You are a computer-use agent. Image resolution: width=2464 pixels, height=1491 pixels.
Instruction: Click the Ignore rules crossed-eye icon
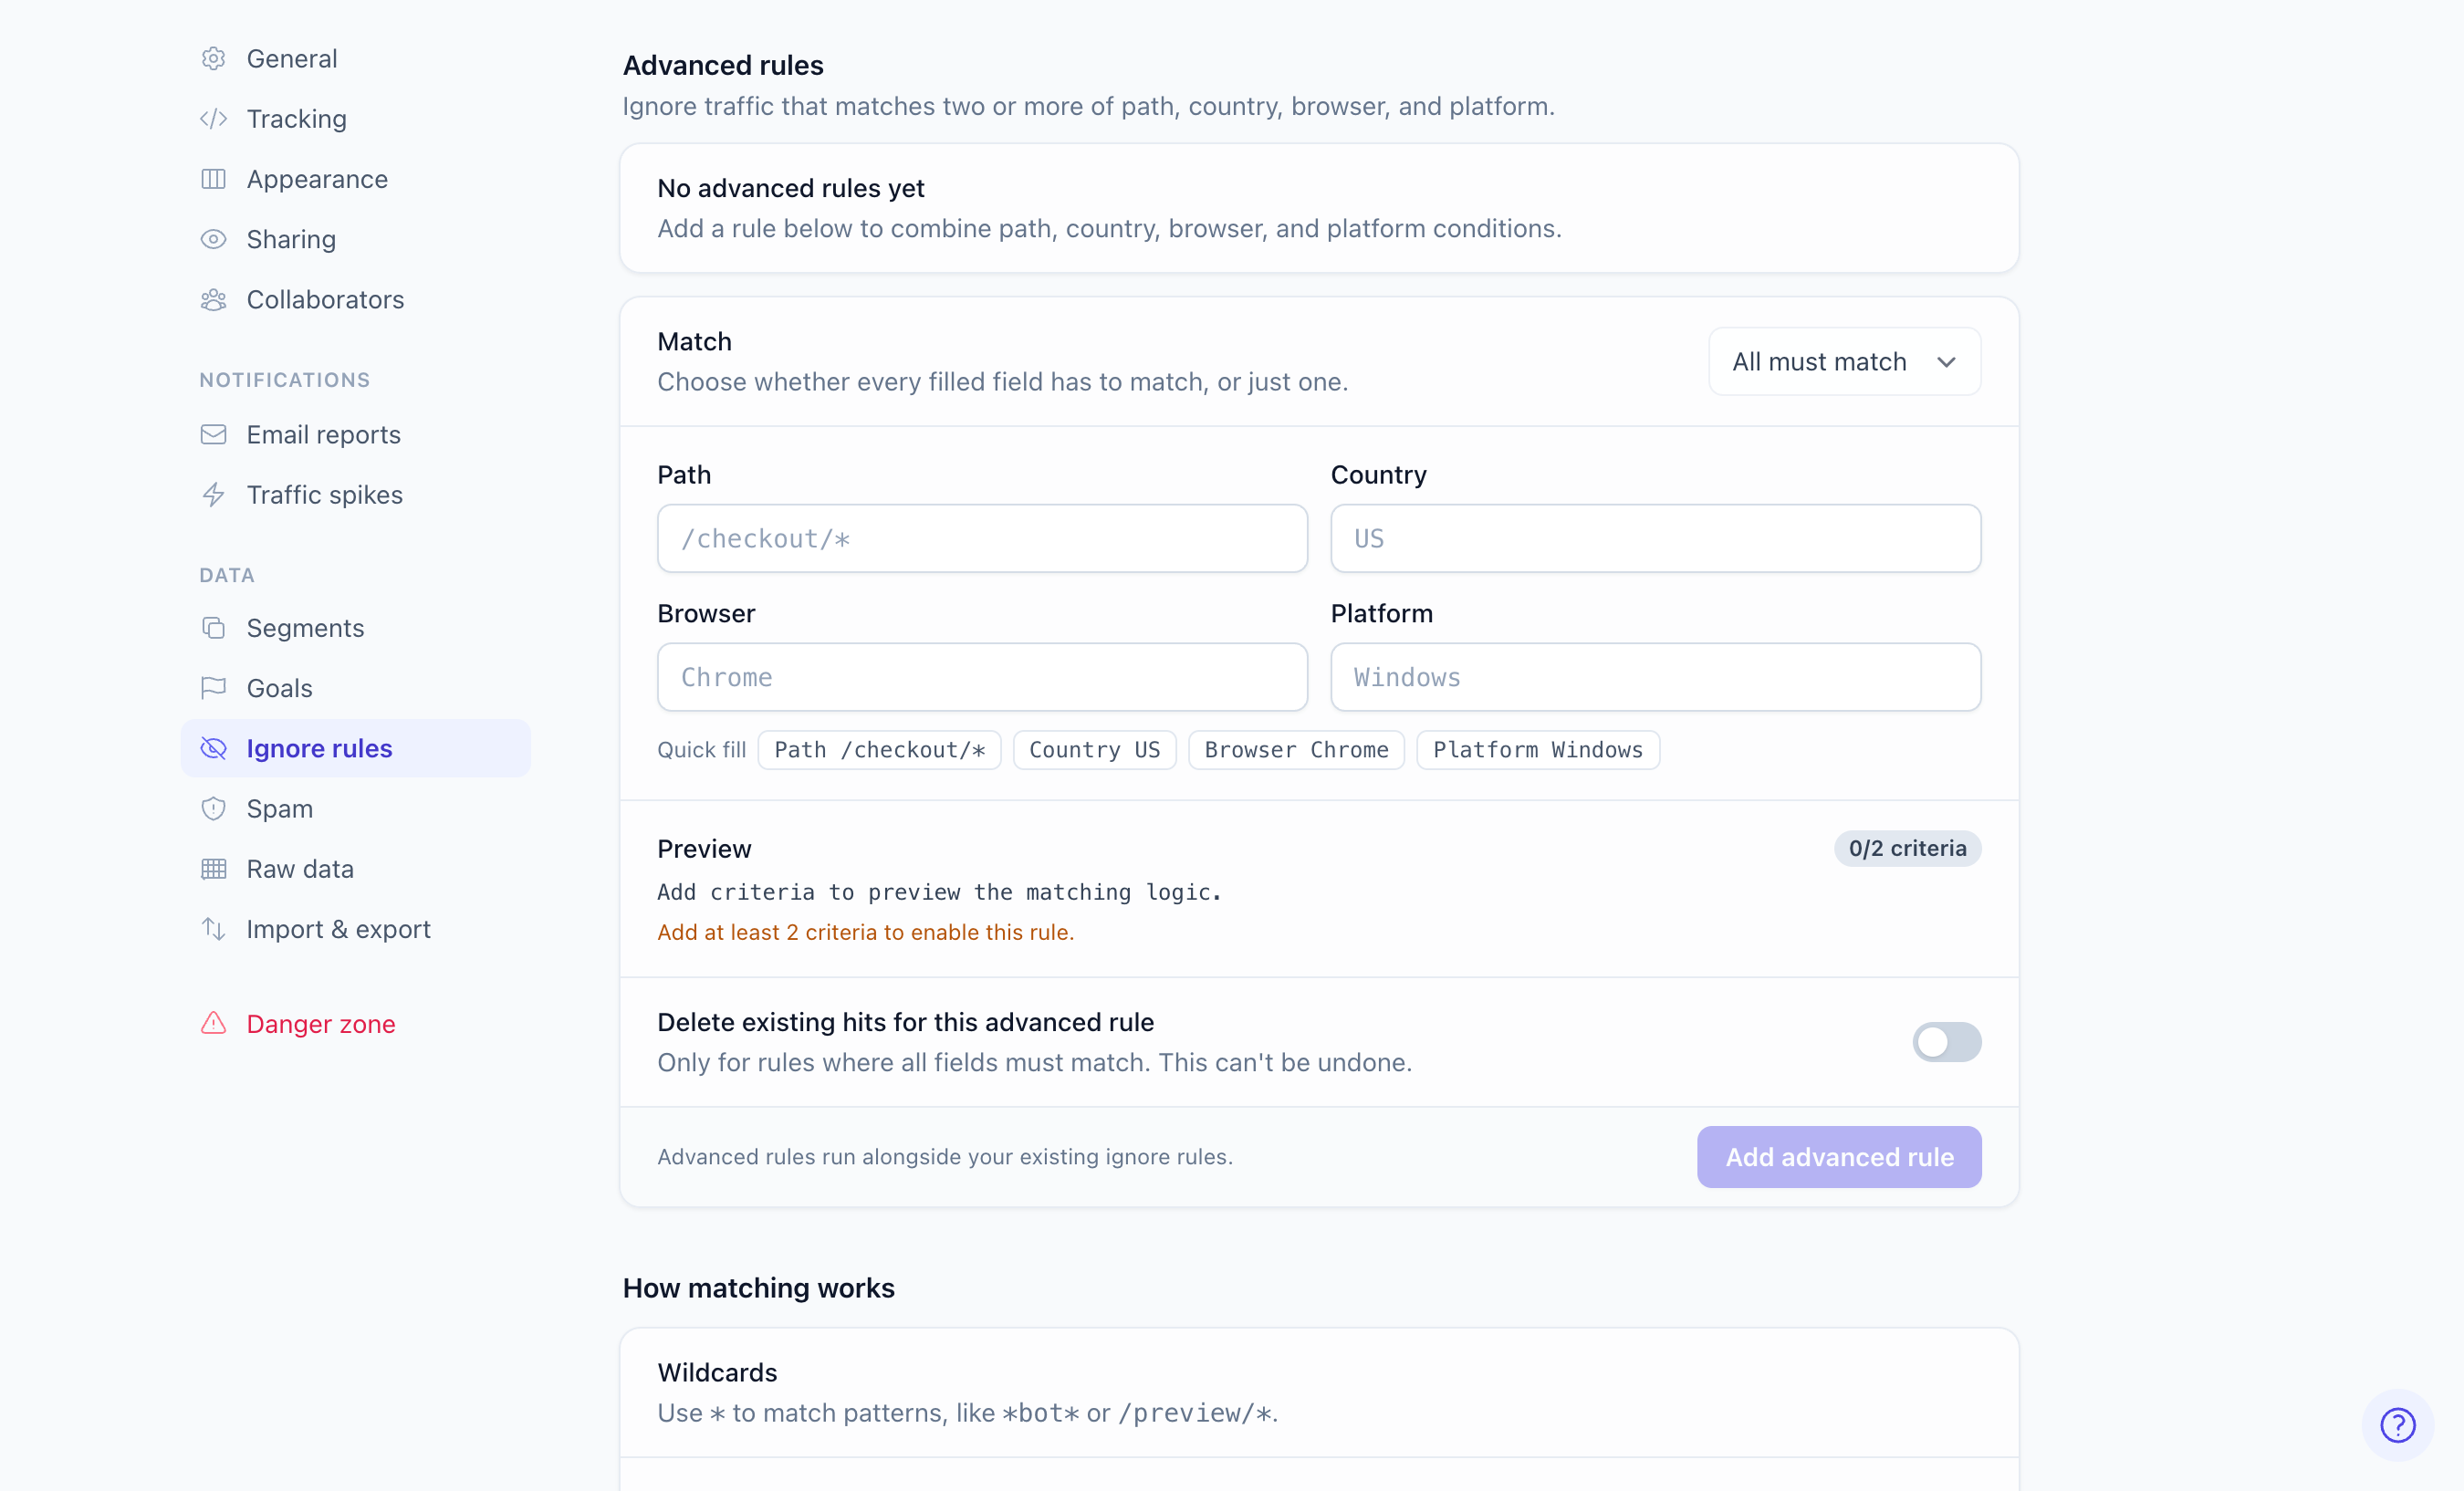click(213, 748)
